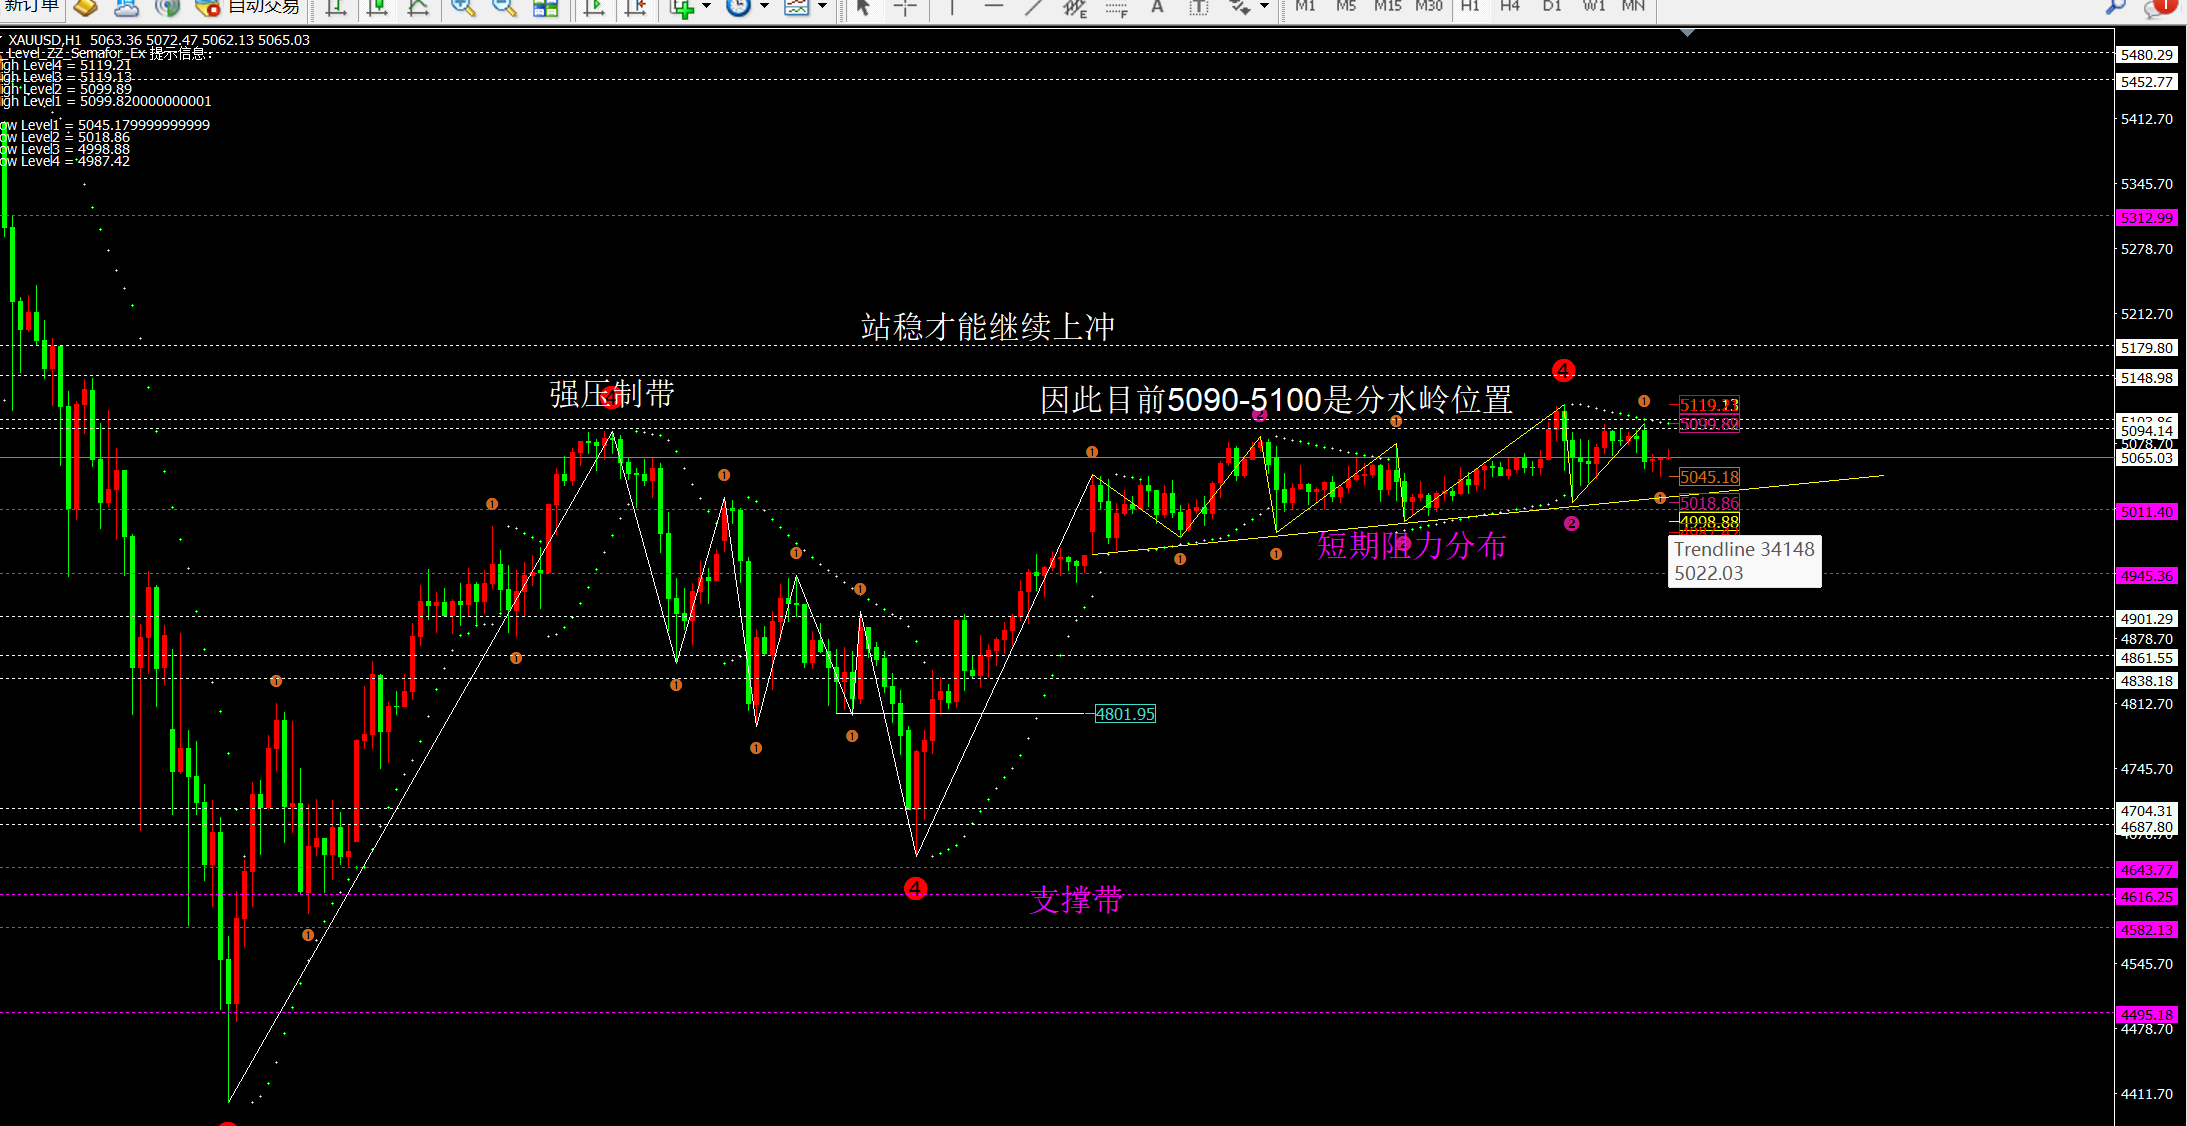Viewport: 2187px width, 1126px height.
Task: Open the search magnifier icon
Action: (2115, 7)
